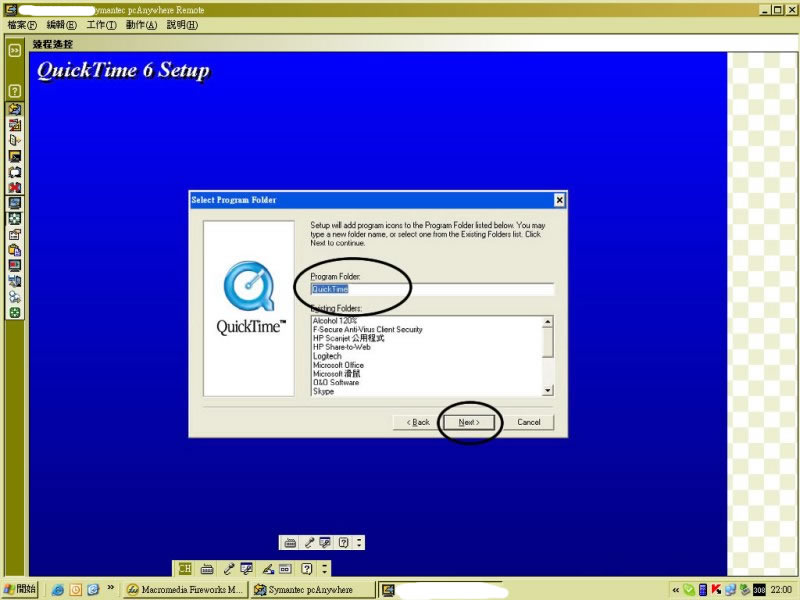Click the properties sheet sidebar icon

15,235
